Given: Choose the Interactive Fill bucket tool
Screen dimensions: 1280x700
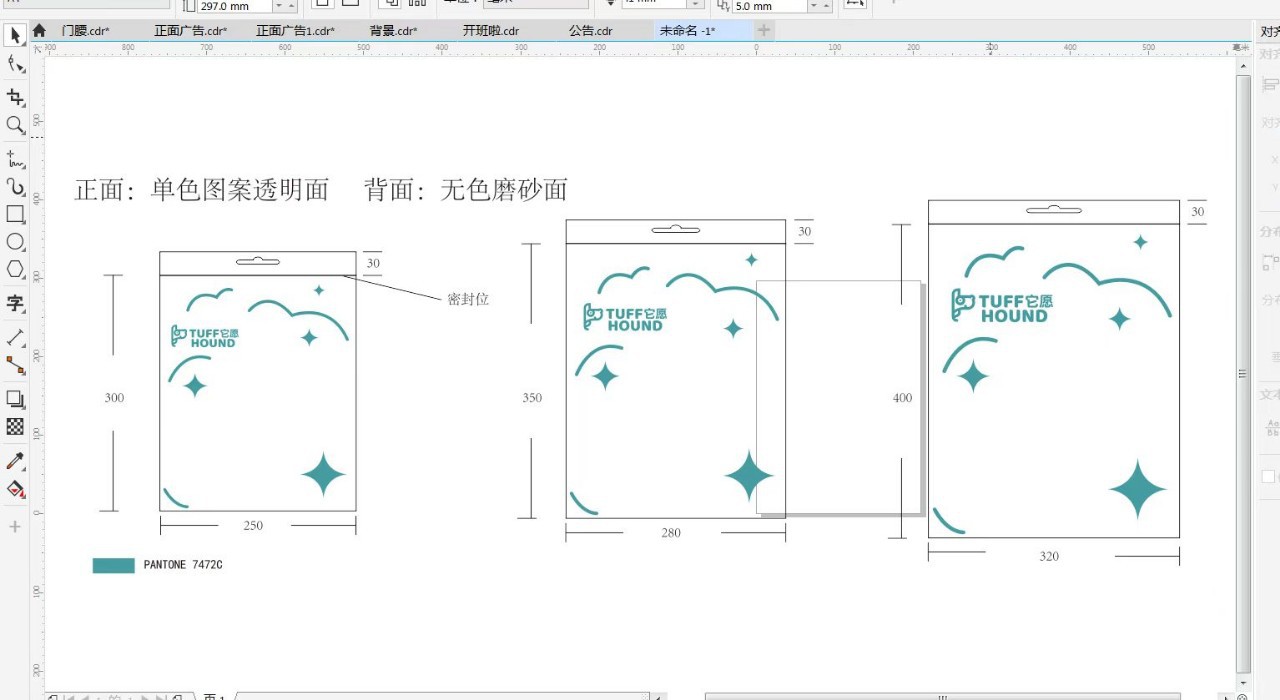Looking at the screenshot, I should 15,489.
